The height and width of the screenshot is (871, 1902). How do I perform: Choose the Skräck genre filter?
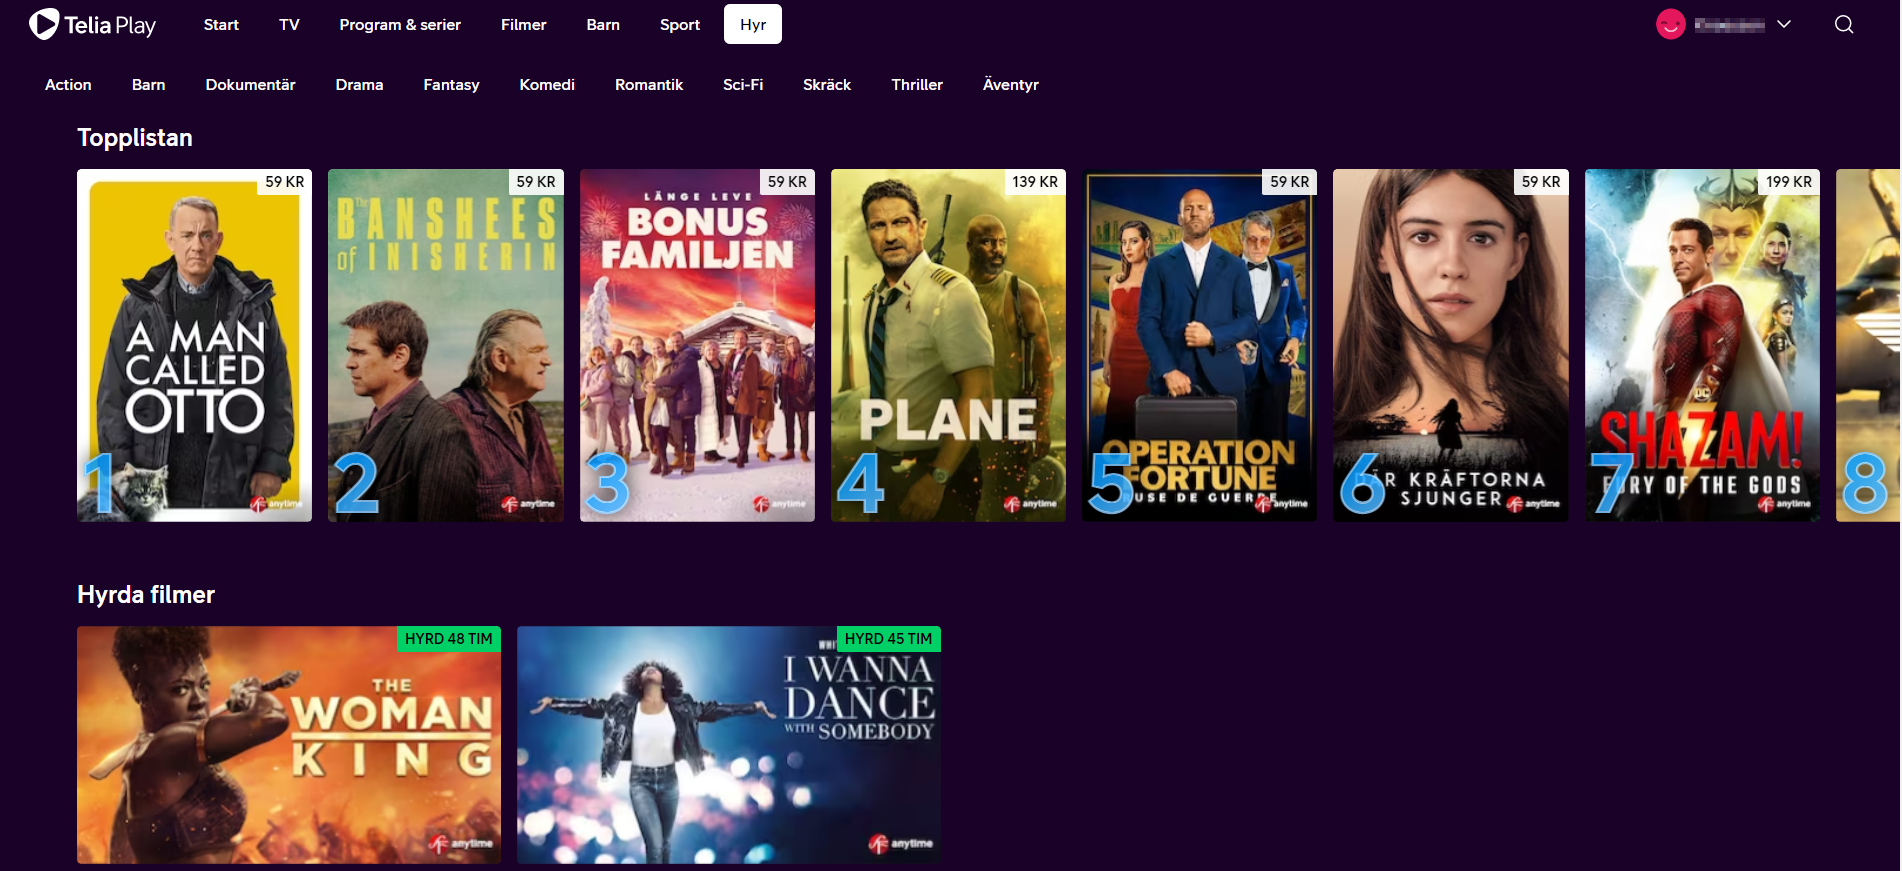pyautogui.click(x=826, y=85)
